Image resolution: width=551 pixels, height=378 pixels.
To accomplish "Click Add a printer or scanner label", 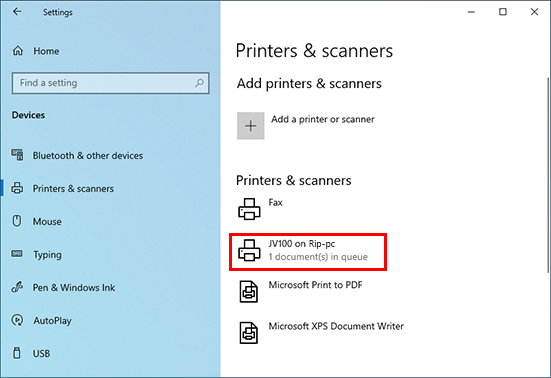I will [x=323, y=119].
